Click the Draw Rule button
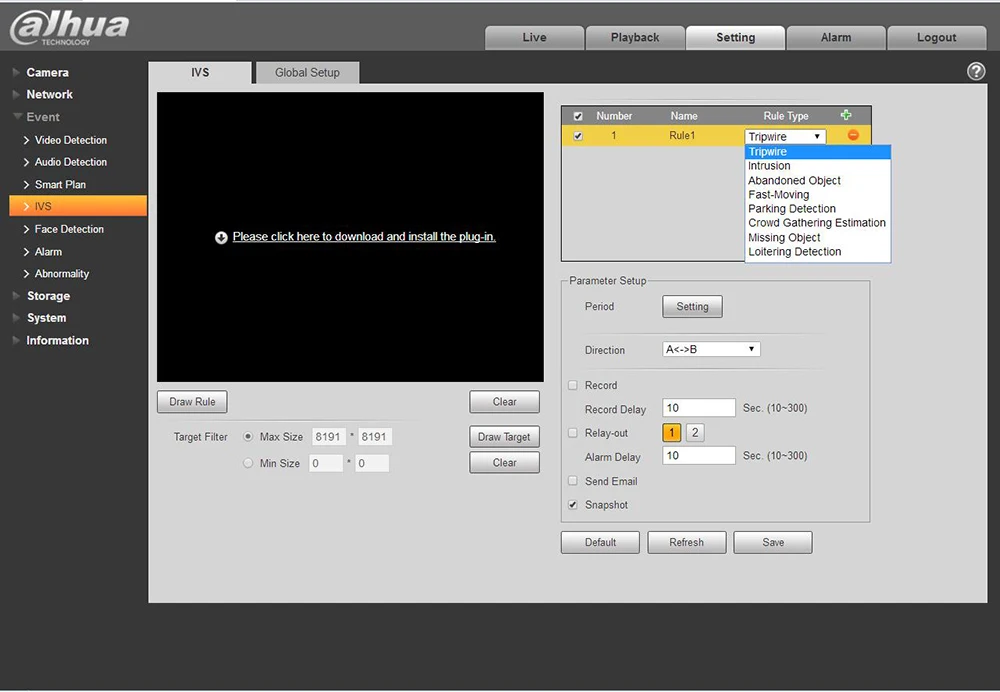Image resolution: width=1000 pixels, height=692 pixels. coord(192,402)
